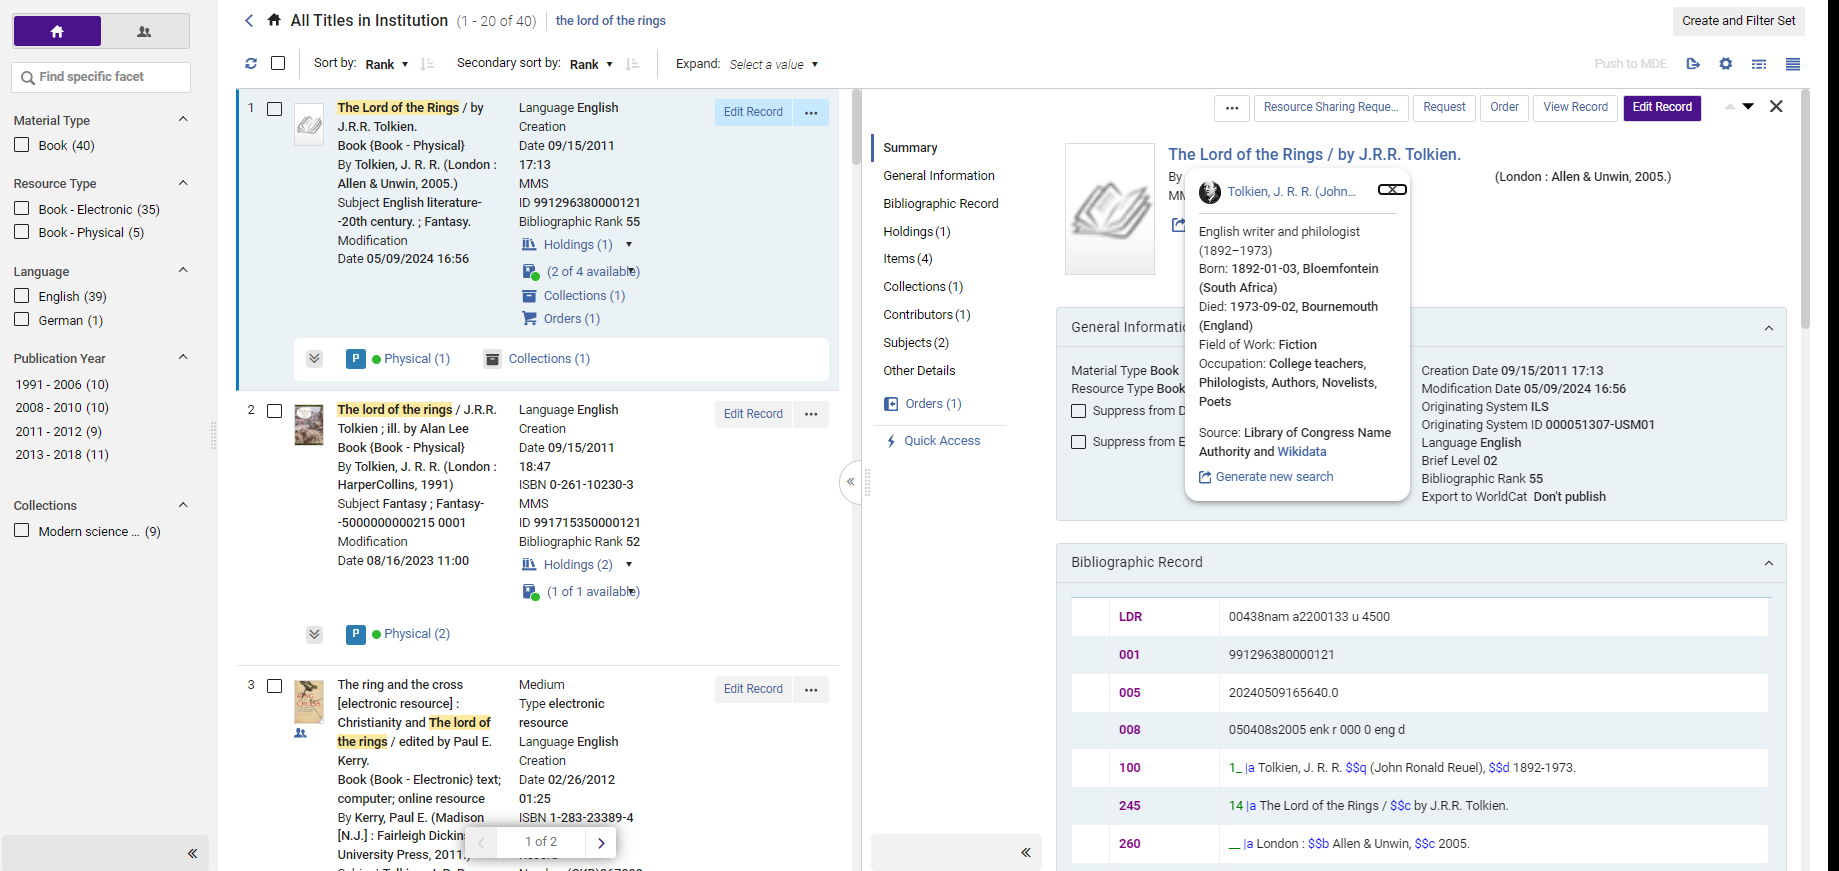Select the Summary section tab
Screen dimensions: 1839x871
[x=910, y=148]
